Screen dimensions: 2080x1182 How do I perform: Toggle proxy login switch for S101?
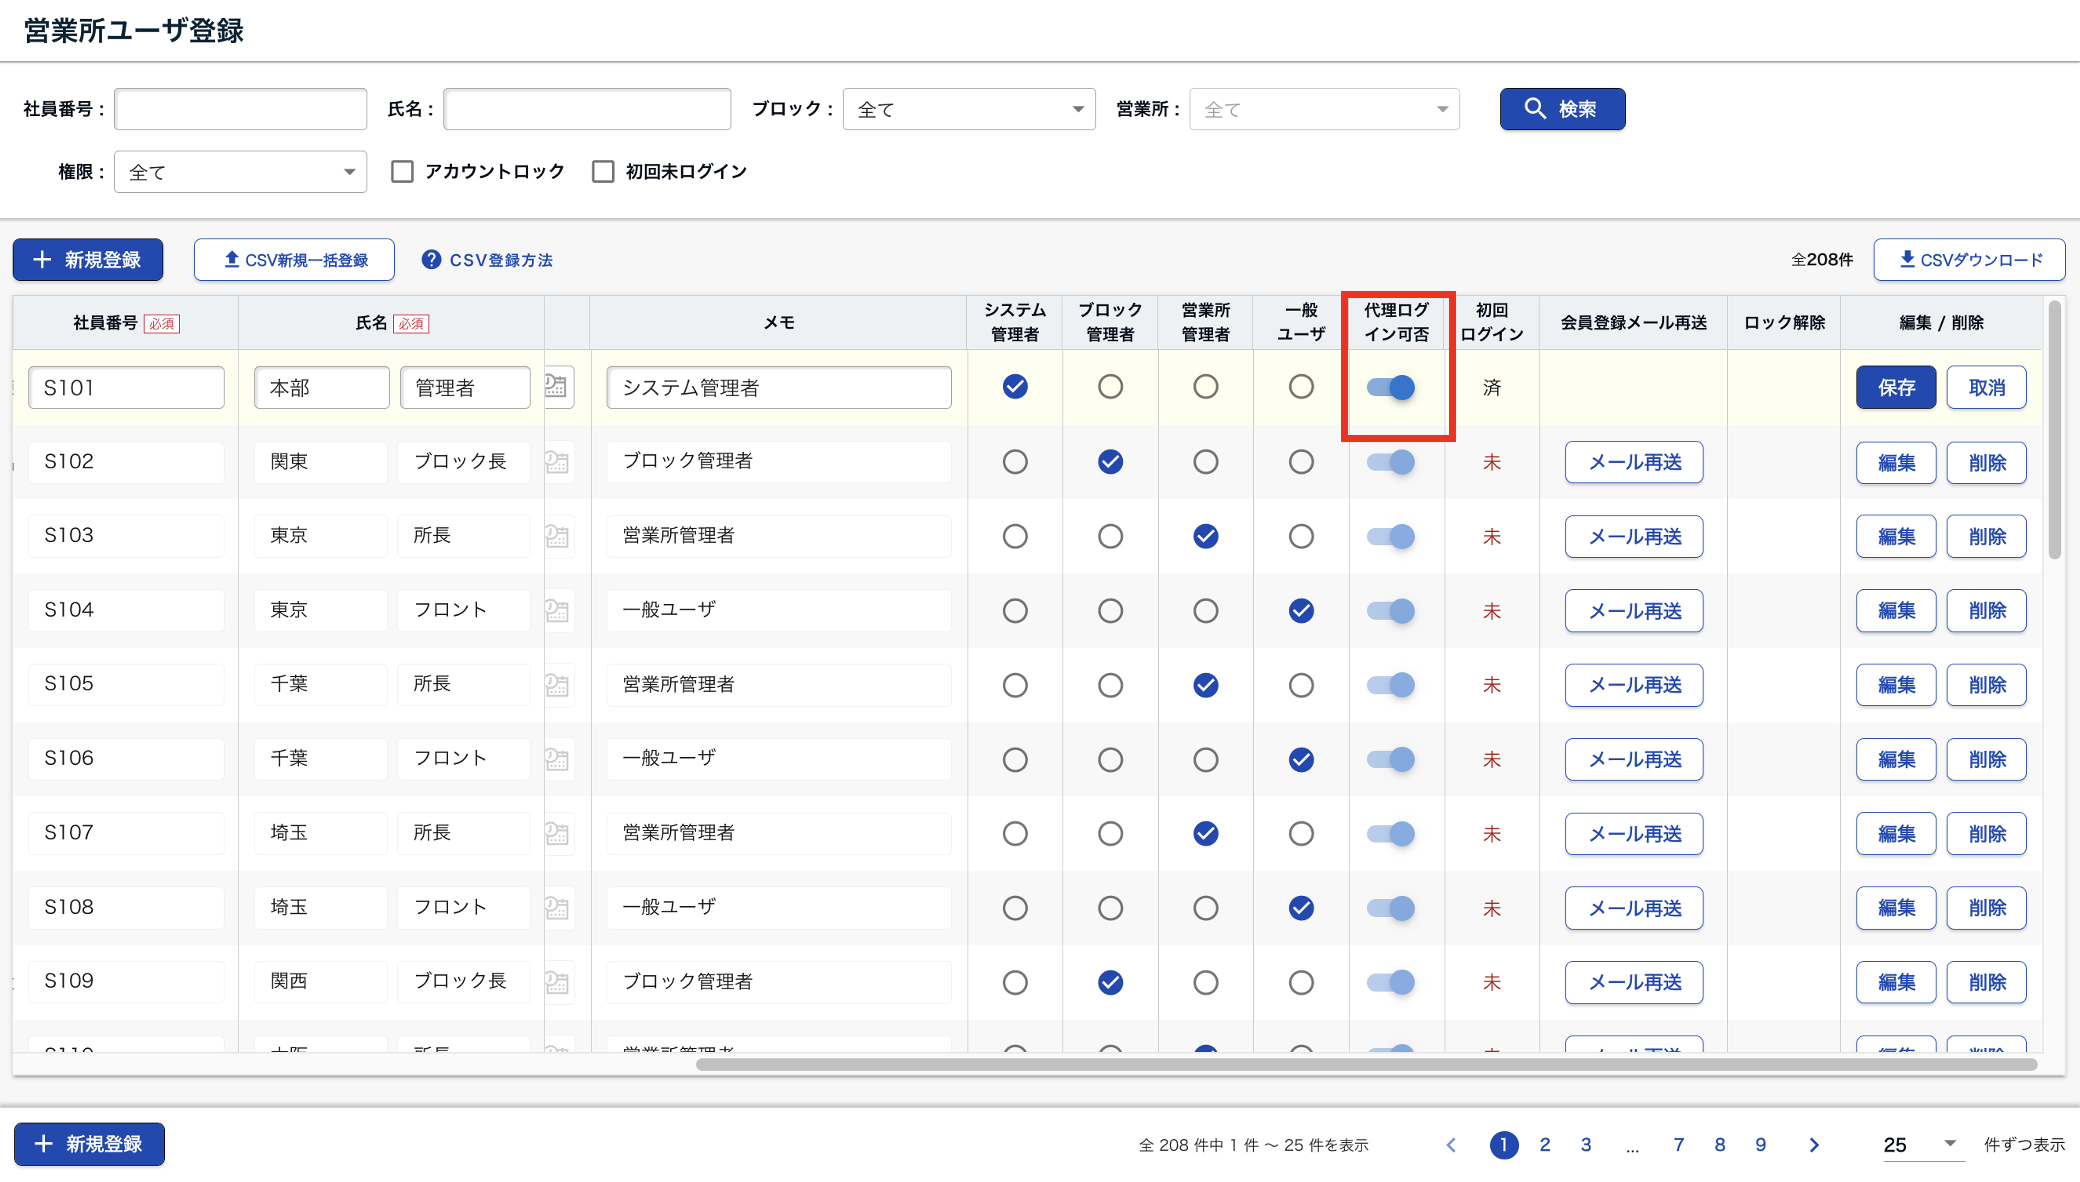1391,387
